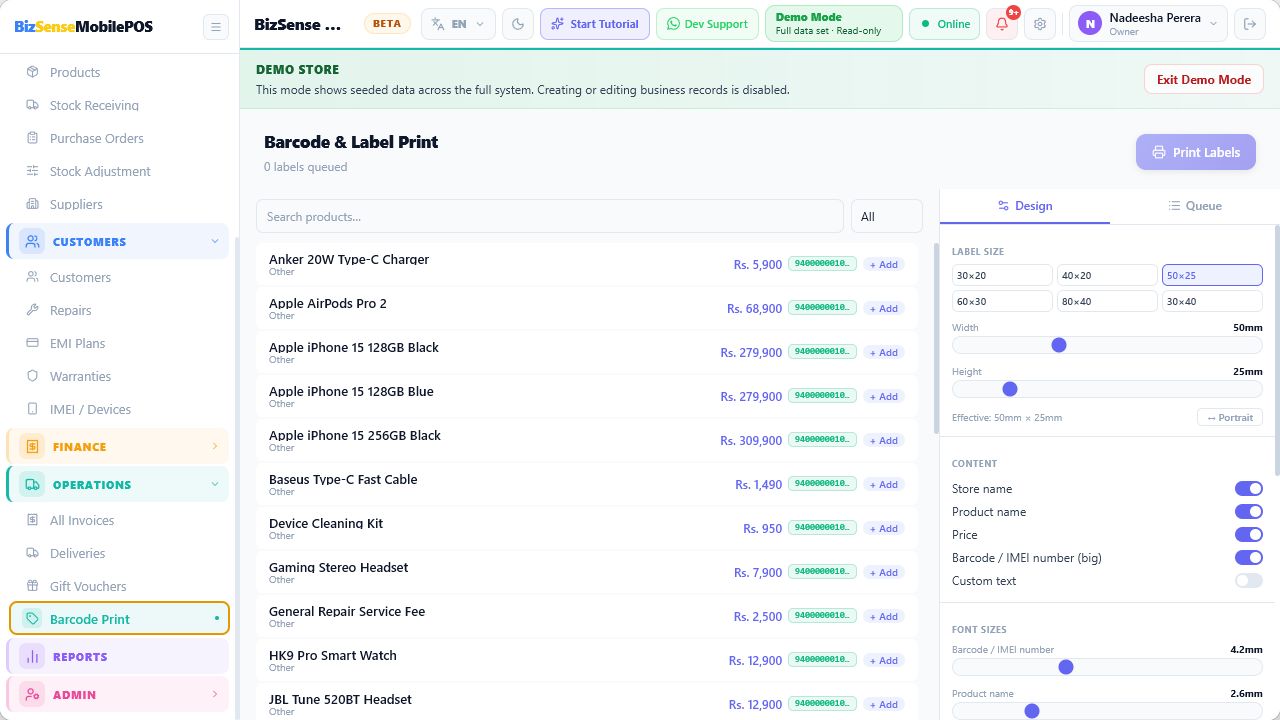Collapse the OPERATIONS section chevron
This screenshot has width=1280, height=720.
click(x=214, y=485)
